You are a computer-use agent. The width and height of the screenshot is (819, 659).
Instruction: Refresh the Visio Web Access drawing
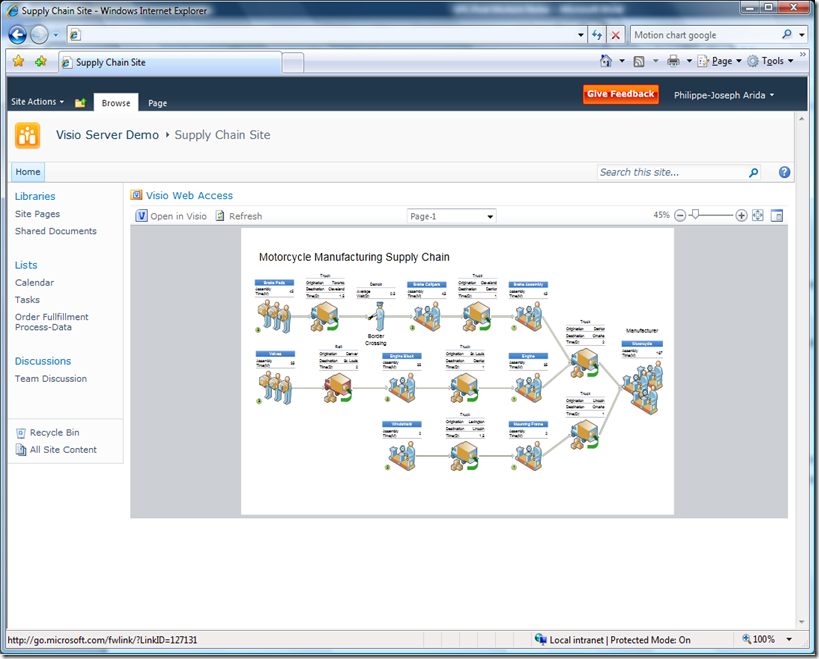pyautogui.click(x=243, y=215)
